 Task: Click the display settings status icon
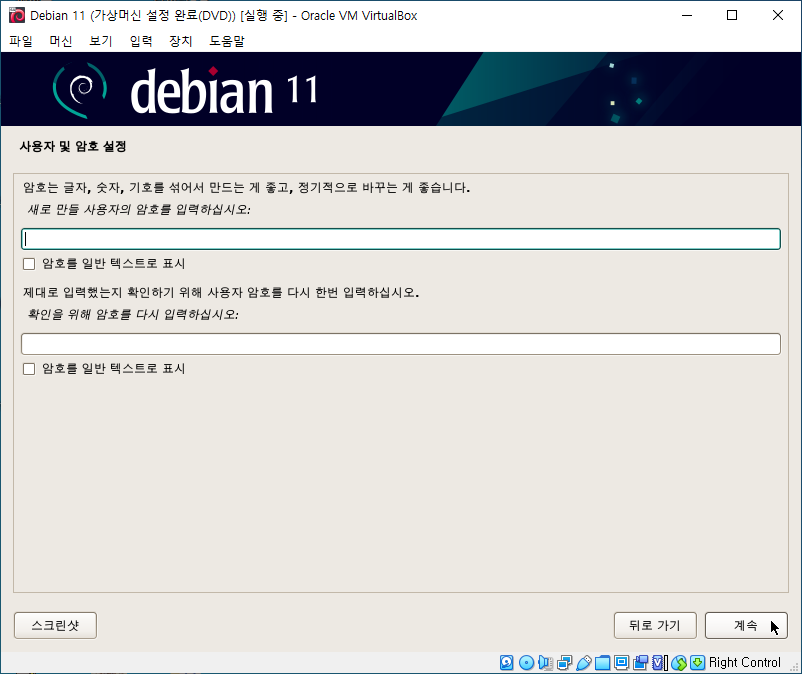point(621,662)
